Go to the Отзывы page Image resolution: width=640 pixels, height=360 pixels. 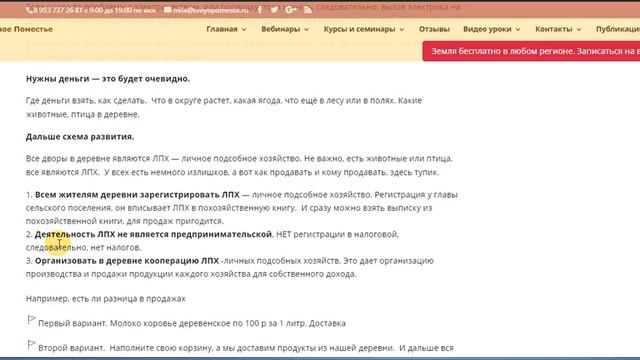click(x=434, y=29)
